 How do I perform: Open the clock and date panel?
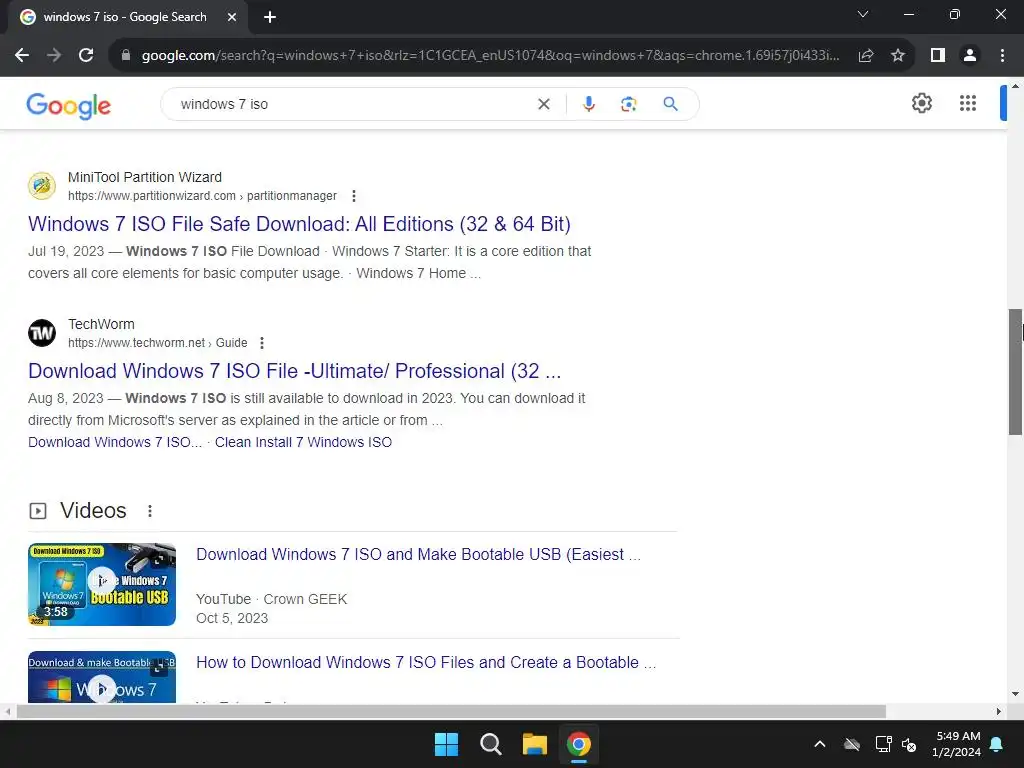[x=957, y=744]
